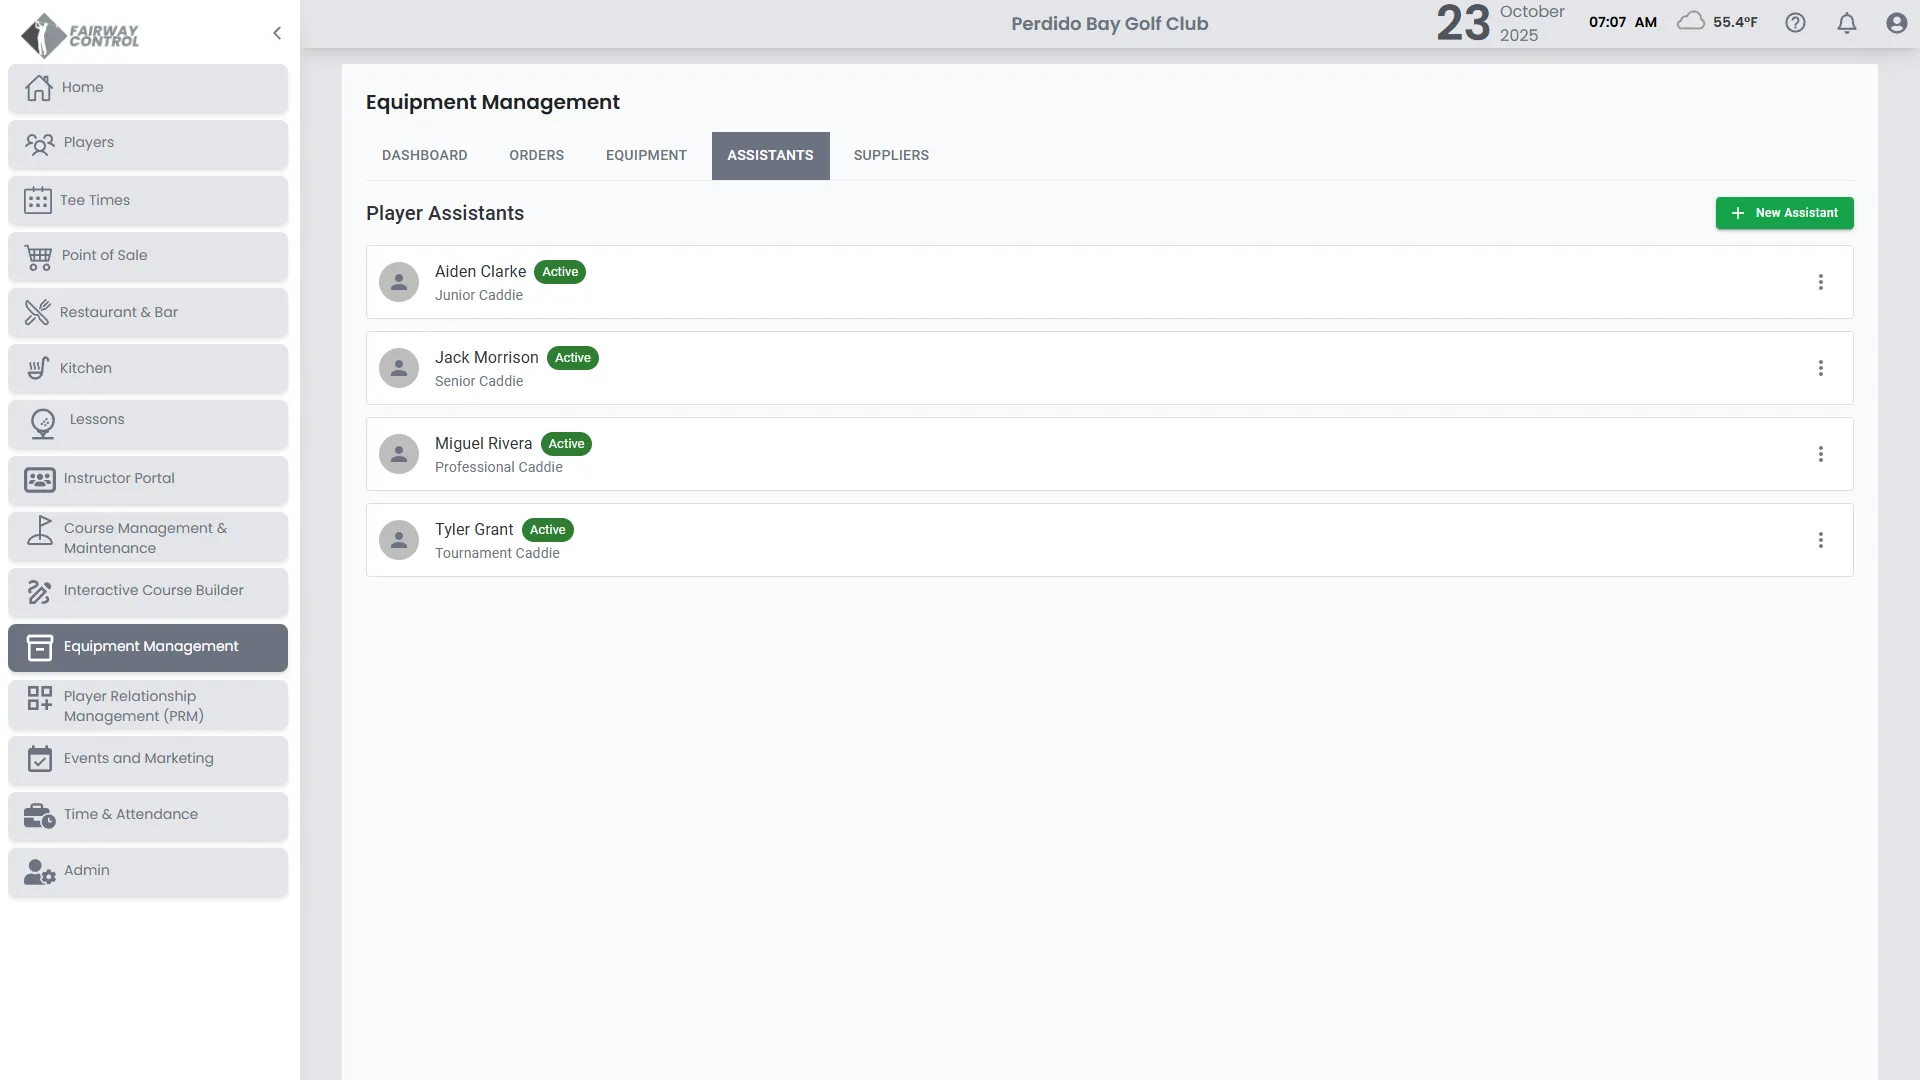Click the help question mark icon

click(1795, 22)
